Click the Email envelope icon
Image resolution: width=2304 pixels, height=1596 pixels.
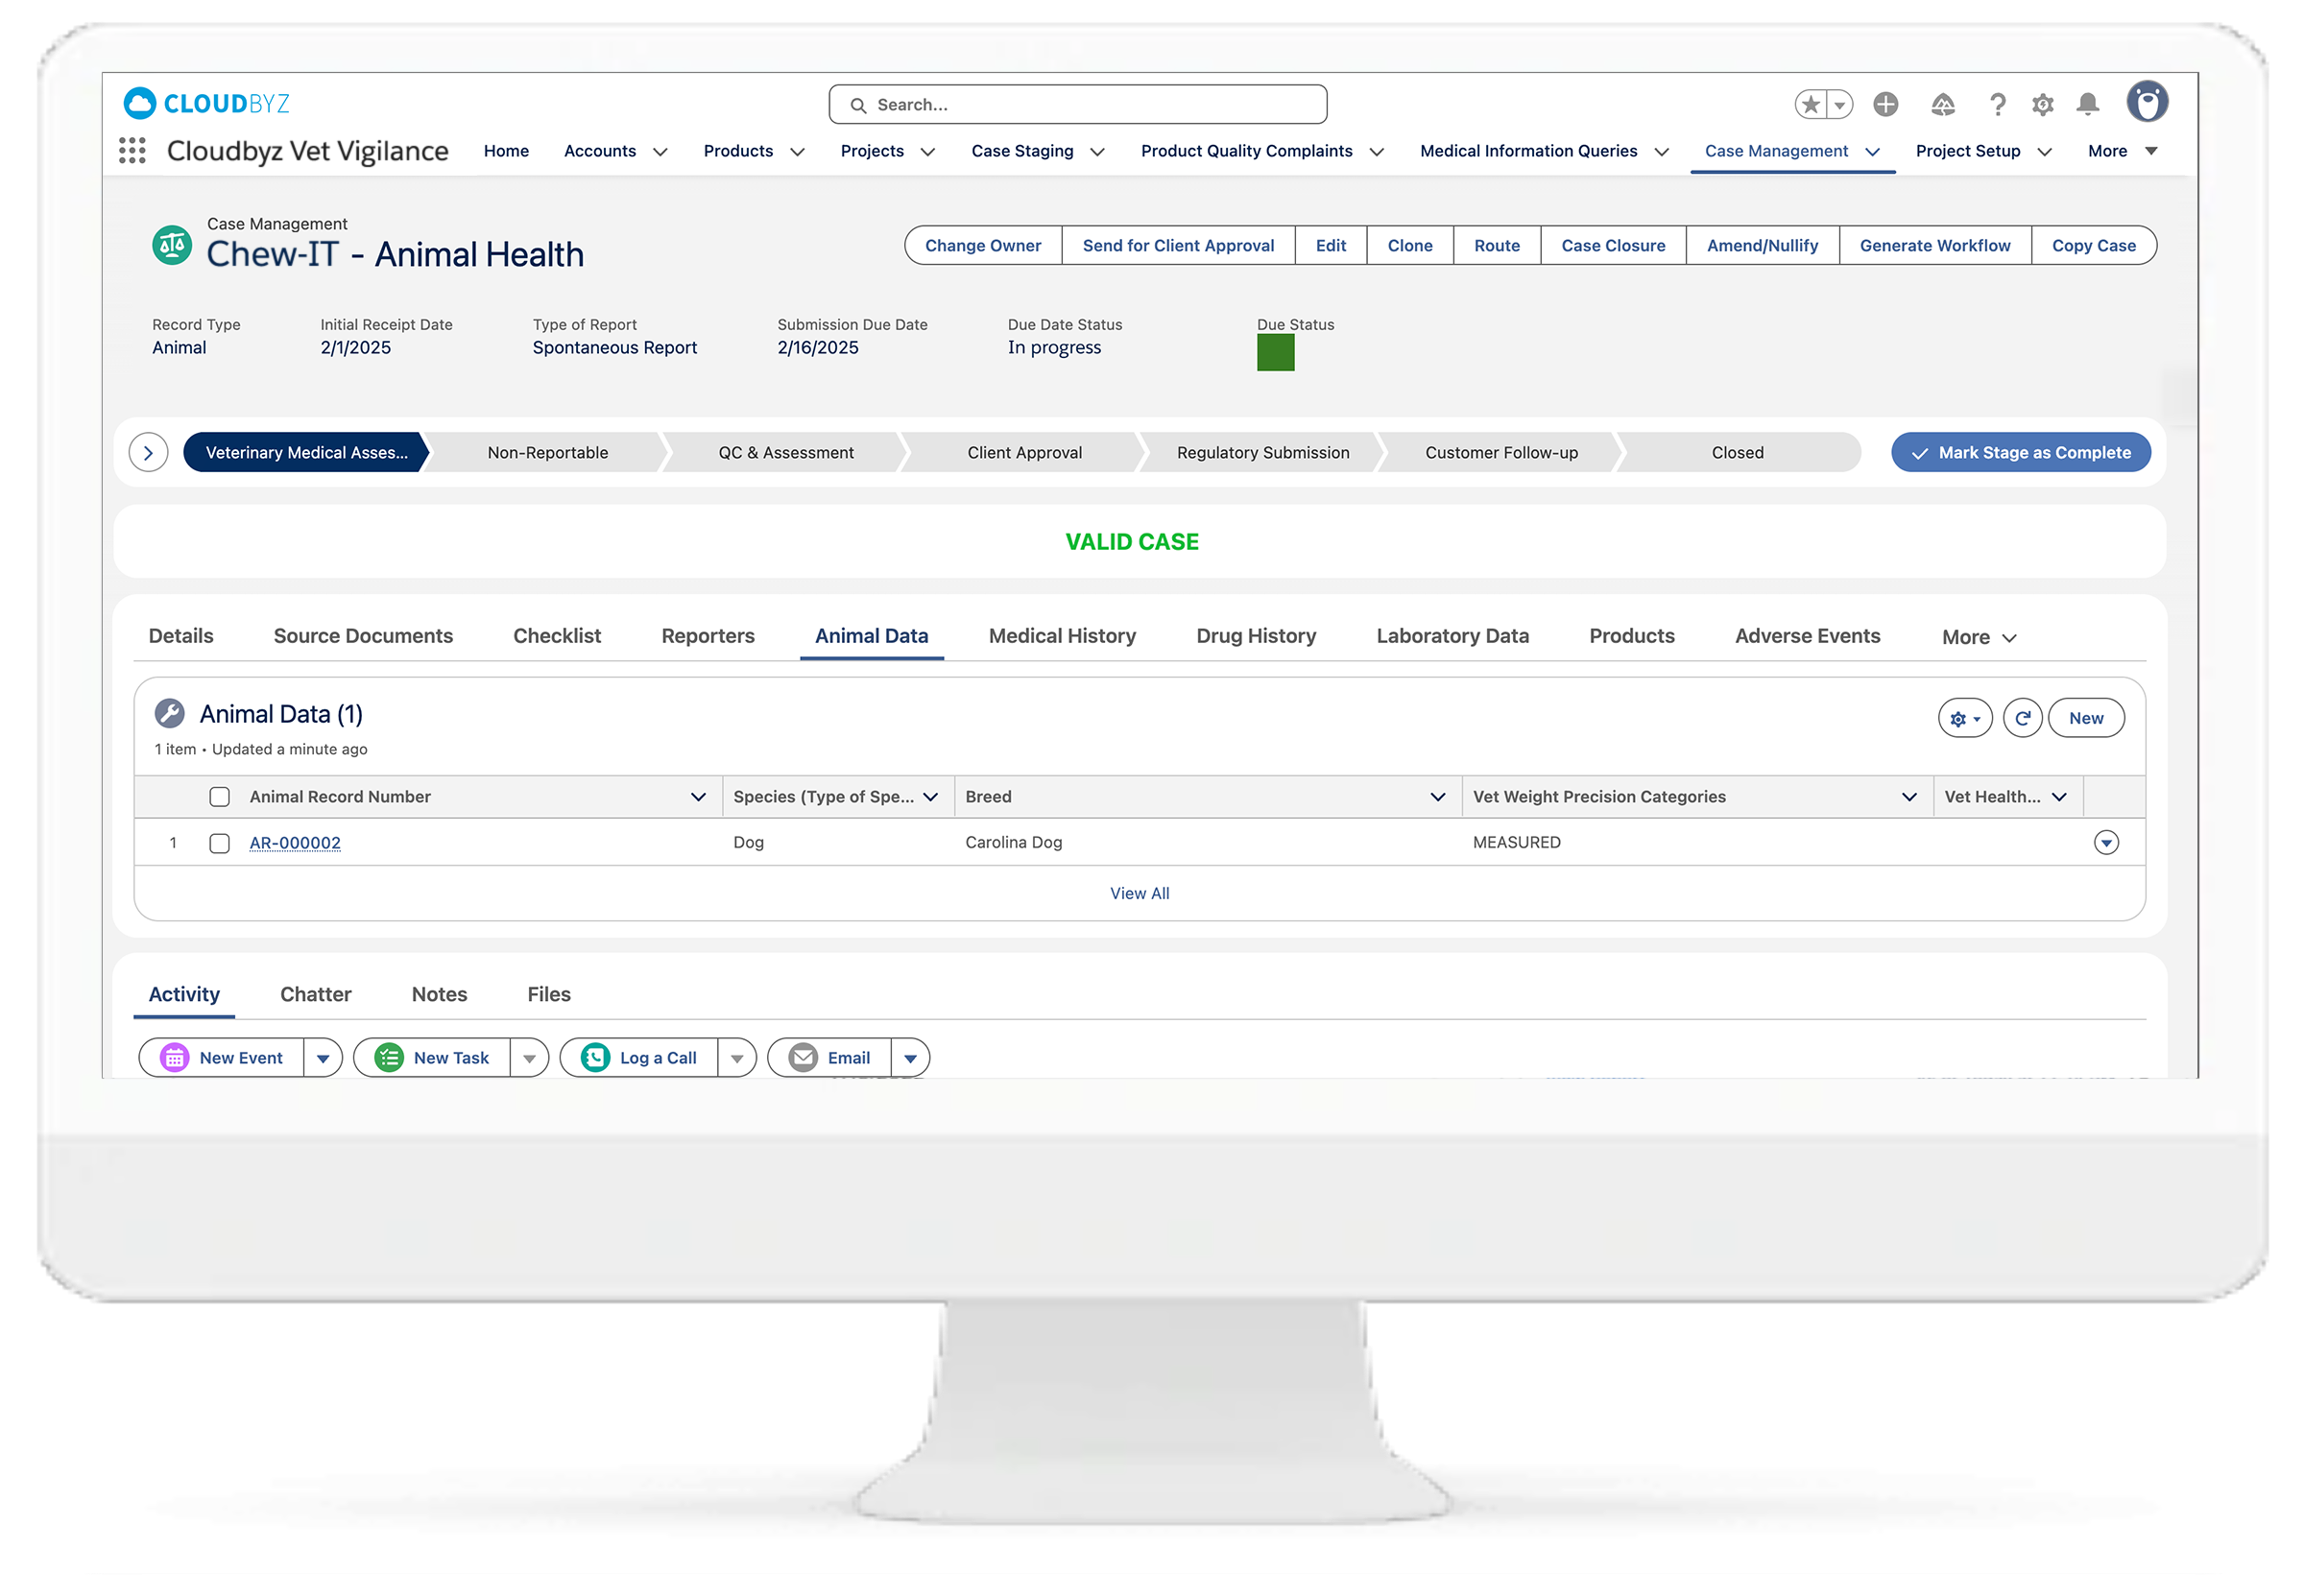(803, 1058)
